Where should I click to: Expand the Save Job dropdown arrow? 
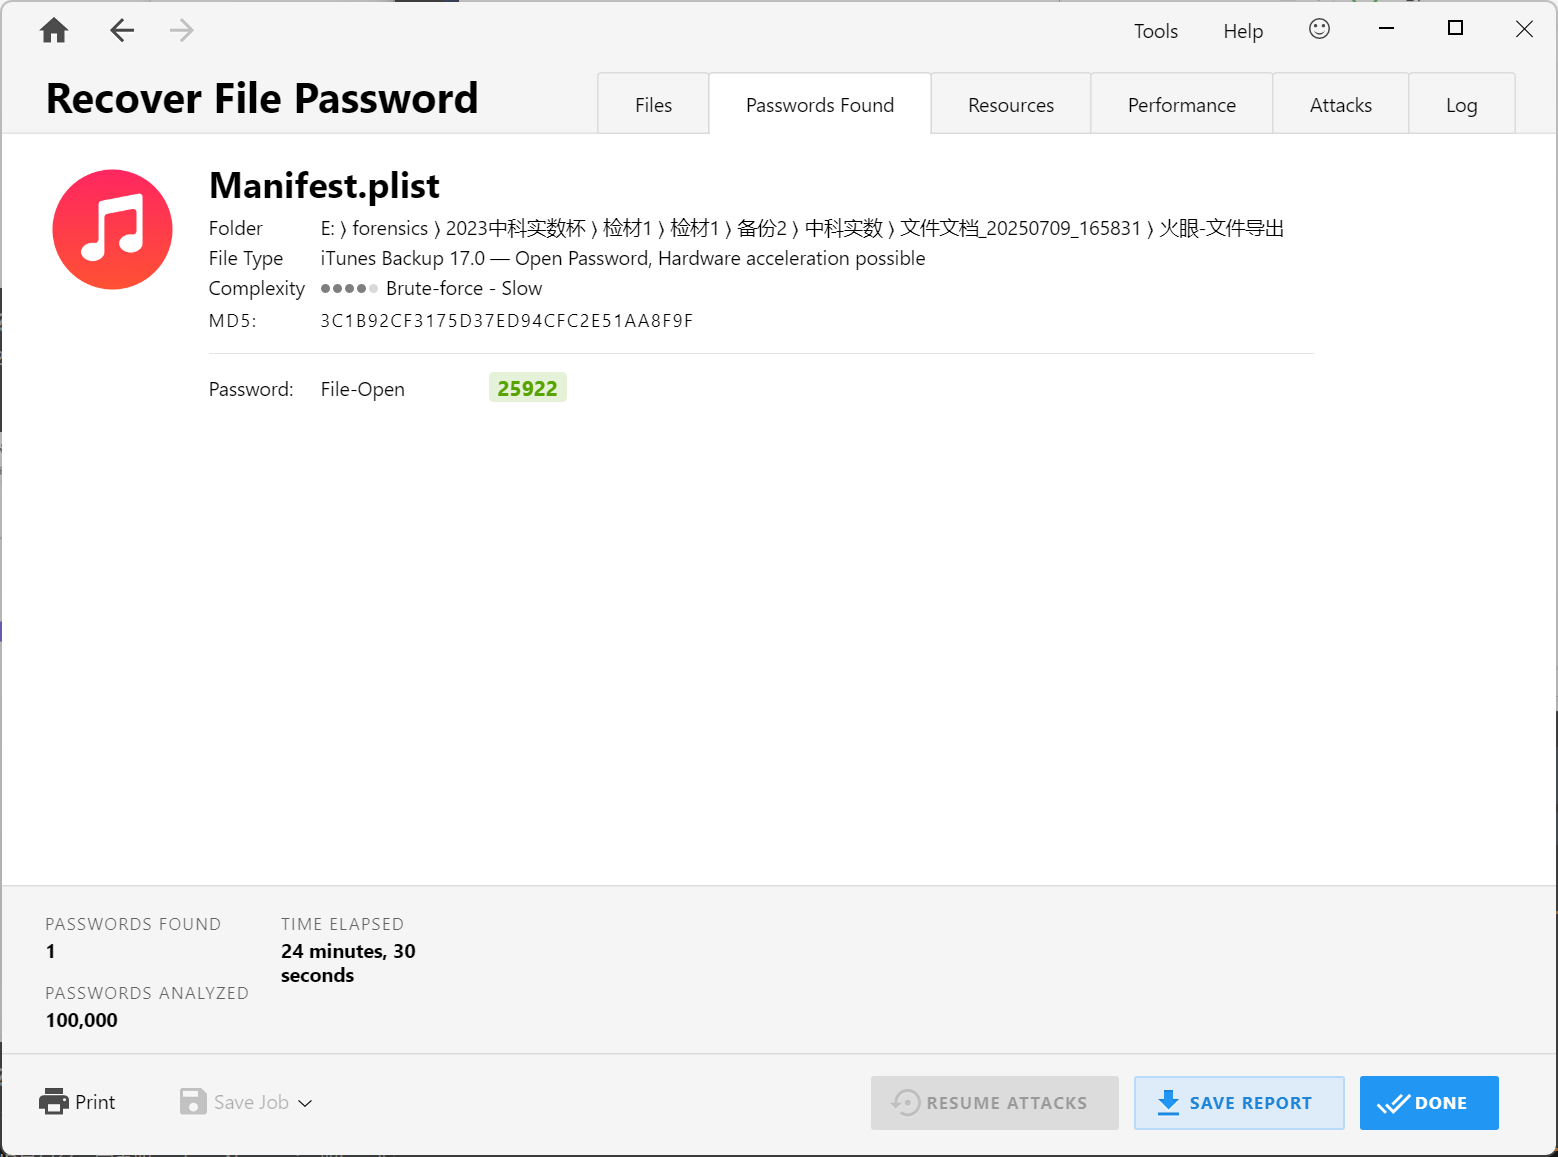coord(306,1103)
